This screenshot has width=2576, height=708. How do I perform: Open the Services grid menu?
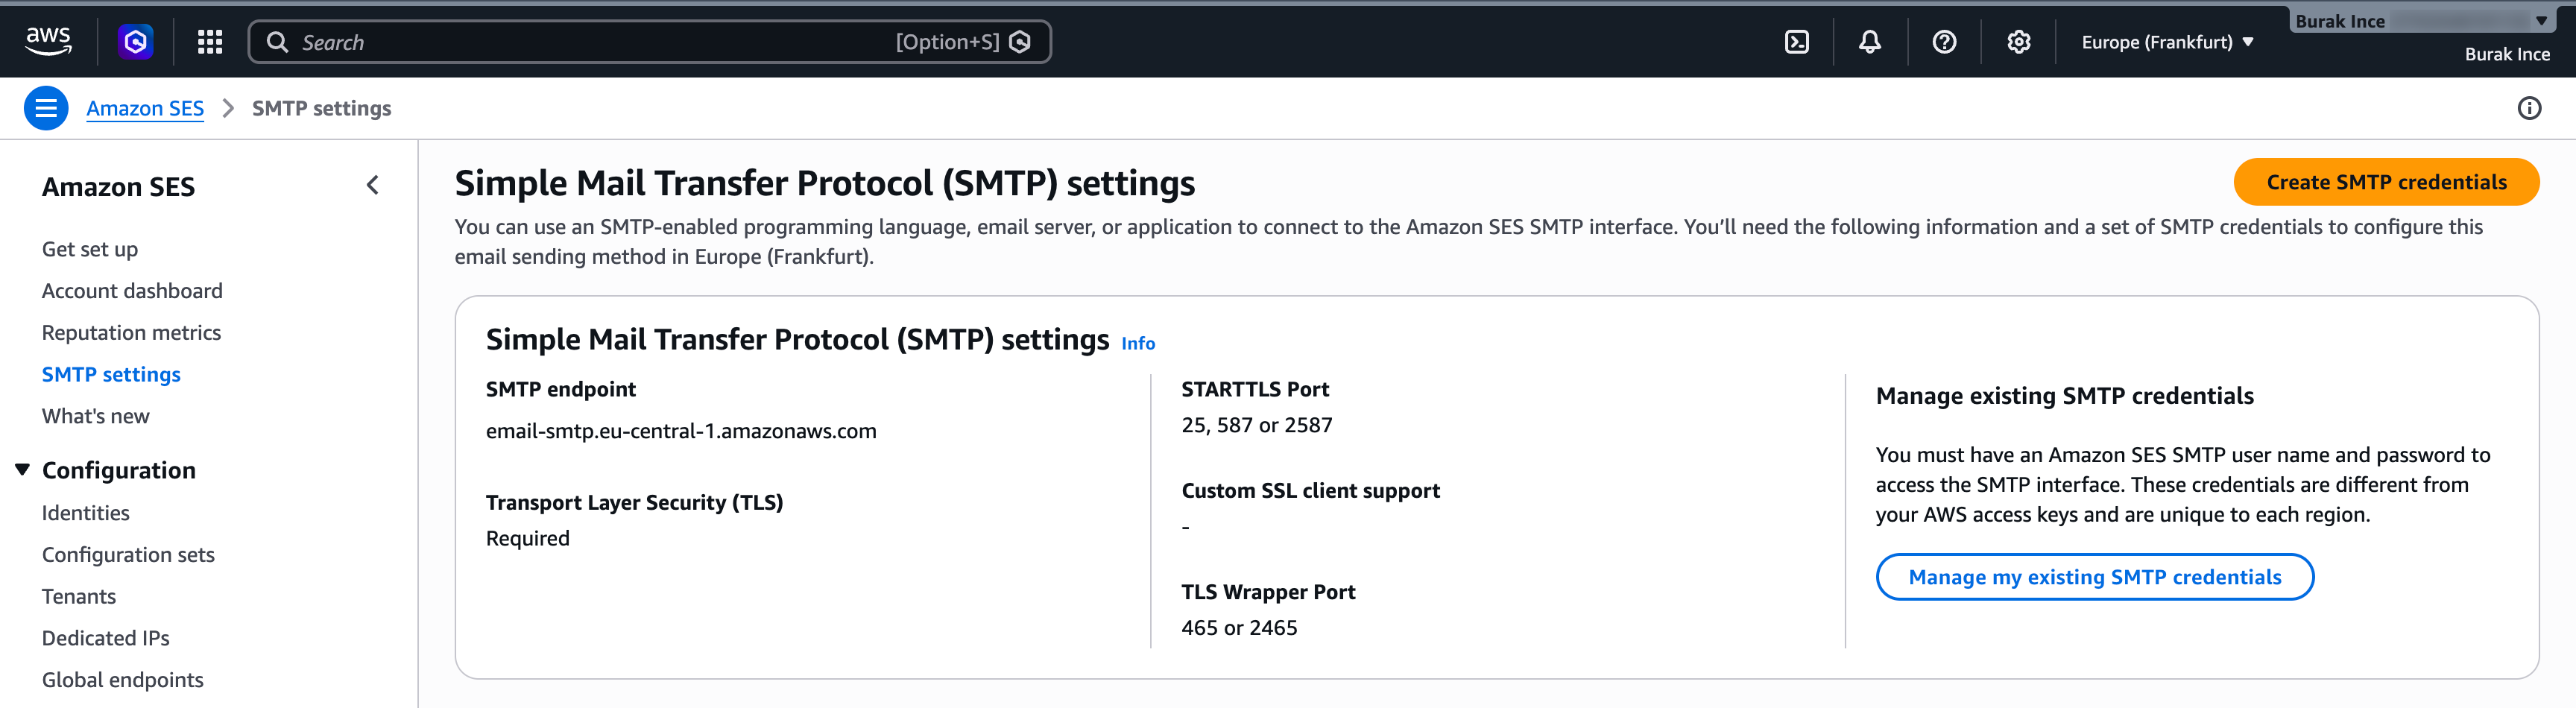point(209,41)
